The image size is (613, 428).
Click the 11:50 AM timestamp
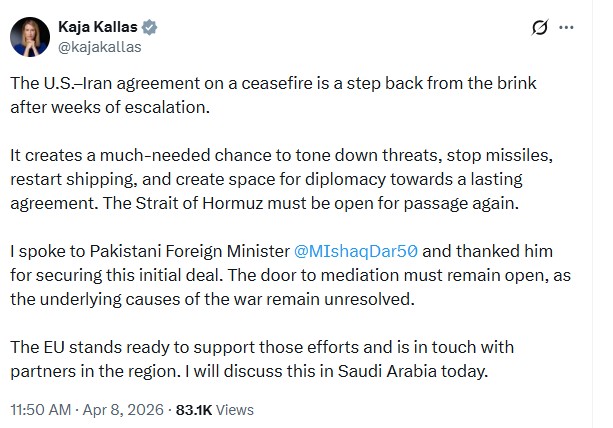[41, 409]
